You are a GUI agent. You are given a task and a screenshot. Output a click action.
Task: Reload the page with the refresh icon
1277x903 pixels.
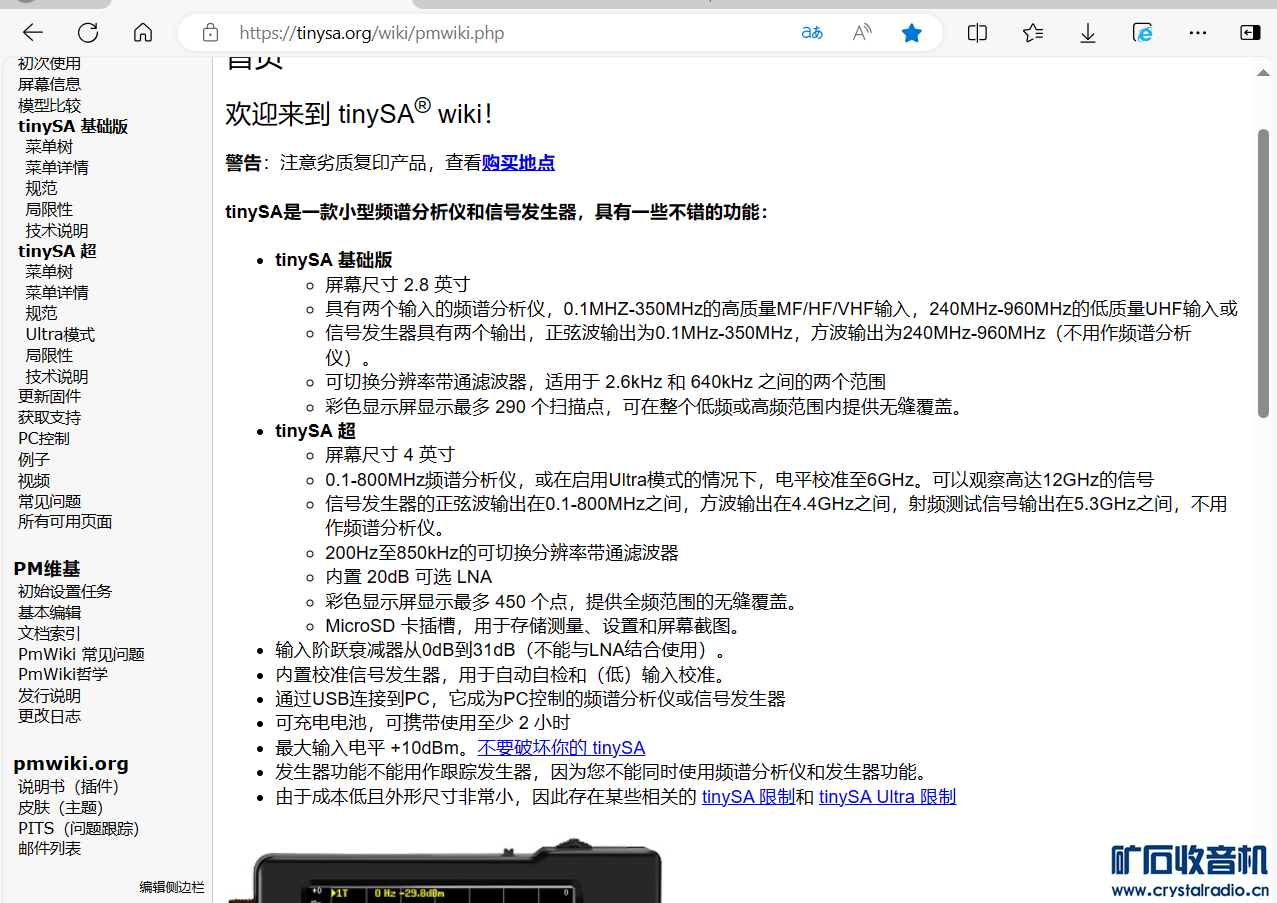coord(88,33)
